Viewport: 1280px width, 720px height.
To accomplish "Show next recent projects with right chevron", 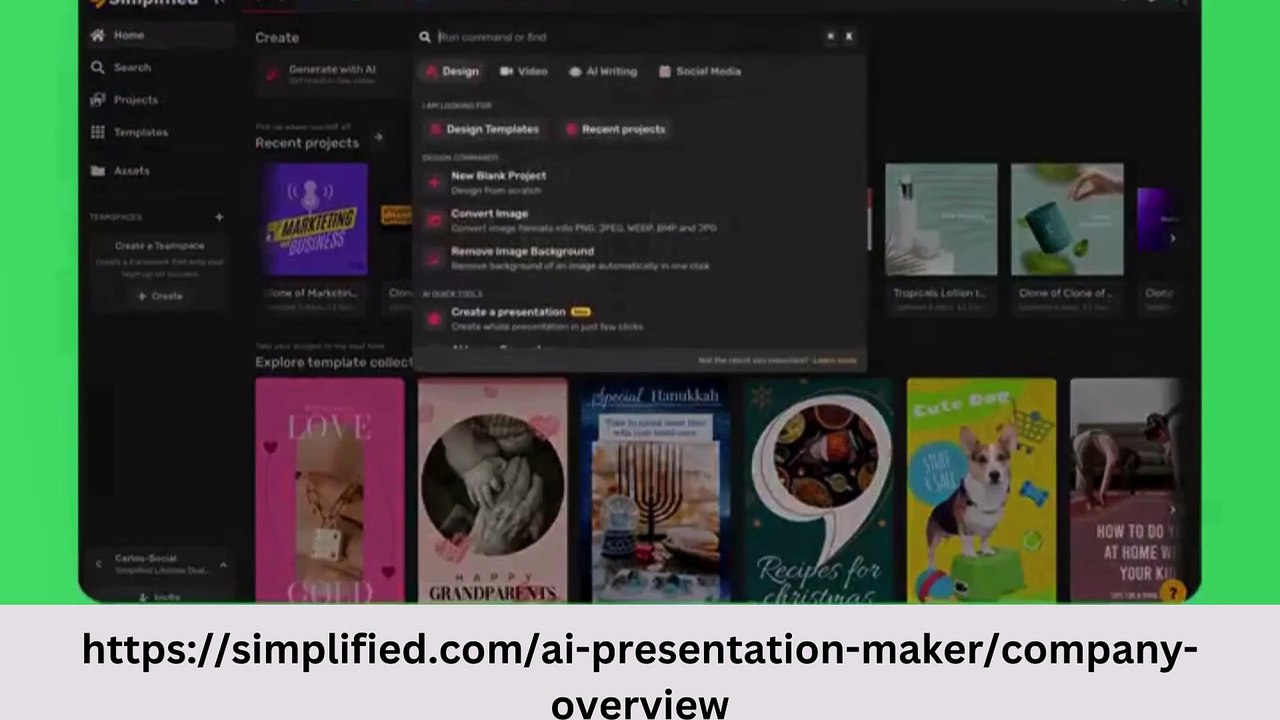I will (x=1172, y=238).
